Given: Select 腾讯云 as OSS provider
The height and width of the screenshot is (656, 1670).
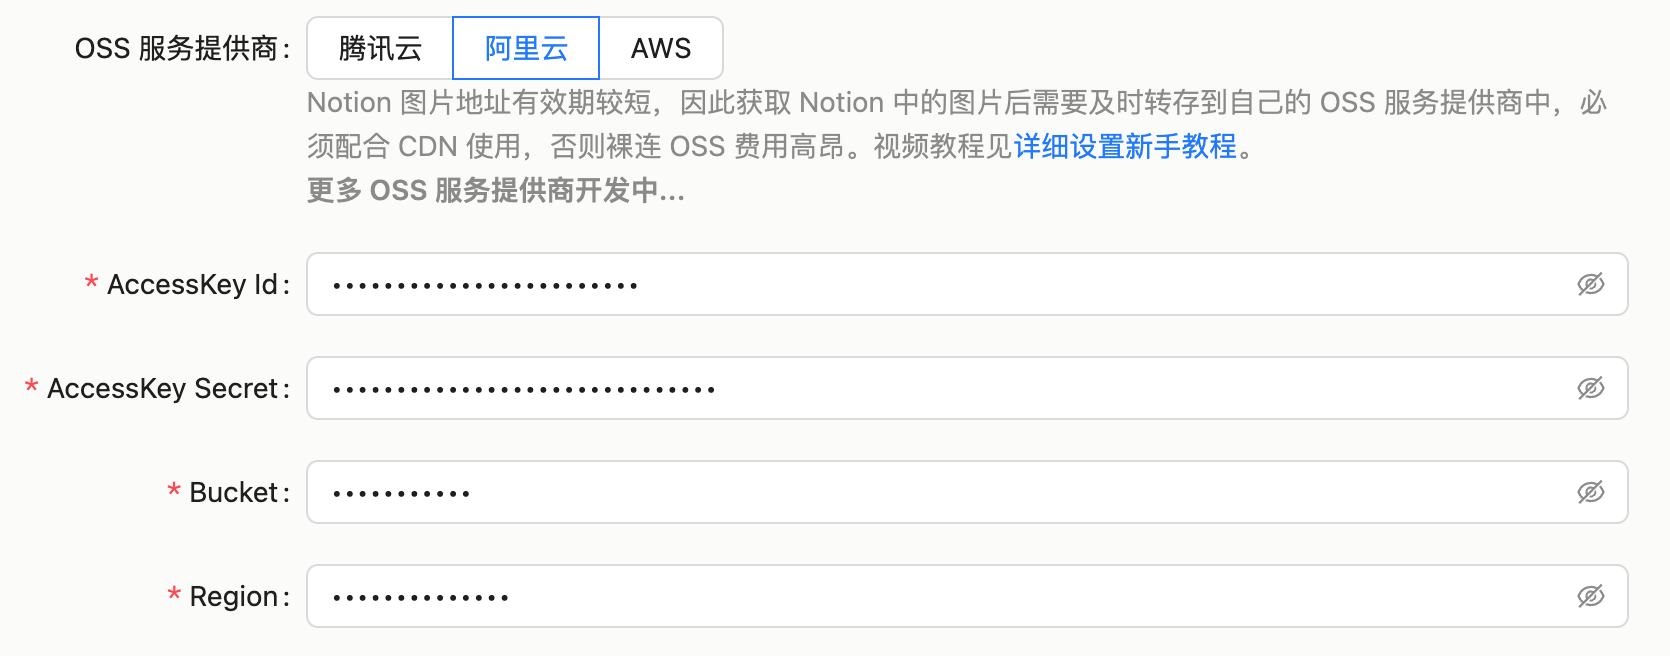Looking at the screenshot, I should [x=380, y=48].
